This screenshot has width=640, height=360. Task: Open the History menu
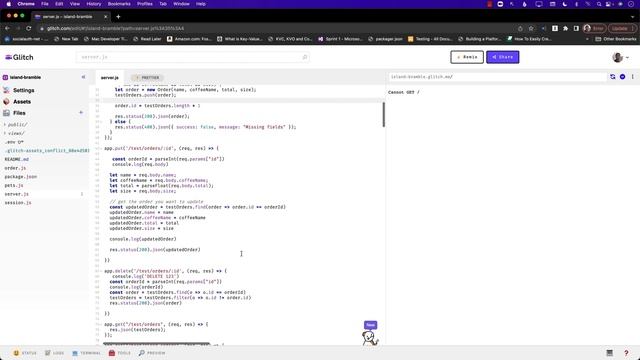(x=94, y=4)
